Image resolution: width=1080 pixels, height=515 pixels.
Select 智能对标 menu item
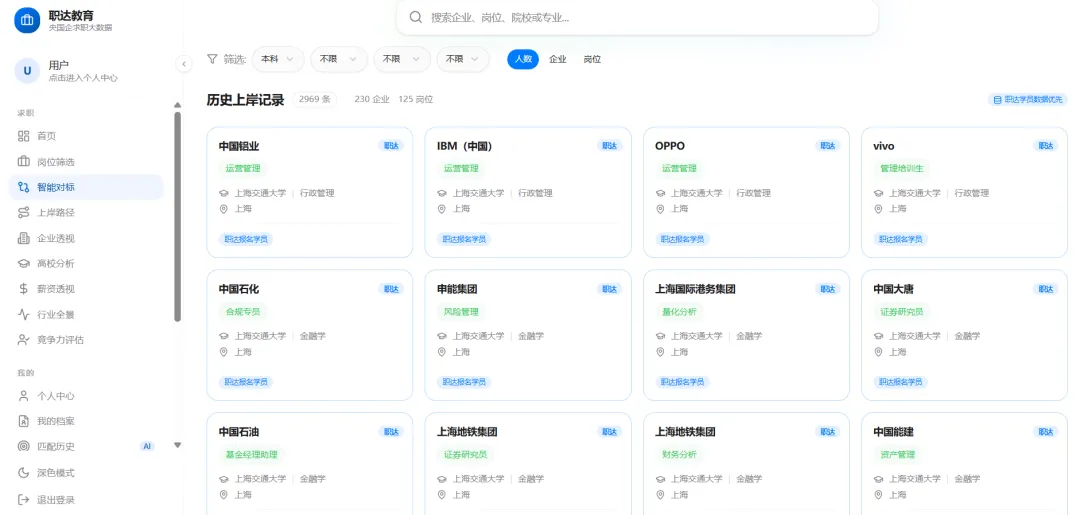86,187
